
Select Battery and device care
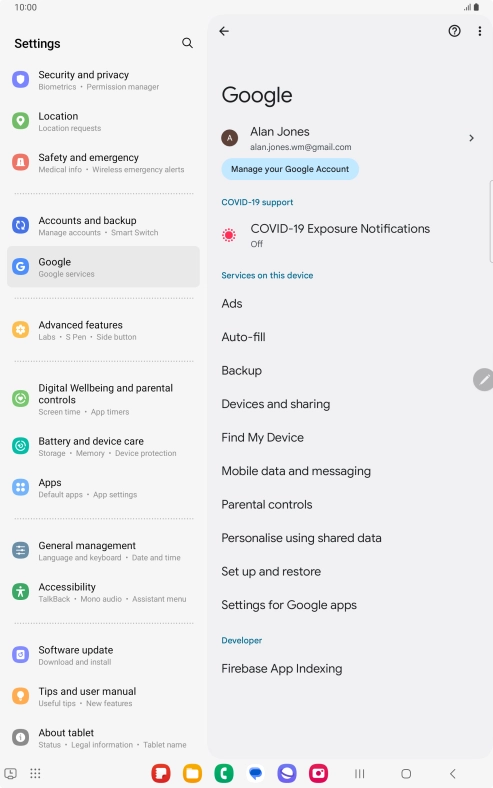(103, 446)
